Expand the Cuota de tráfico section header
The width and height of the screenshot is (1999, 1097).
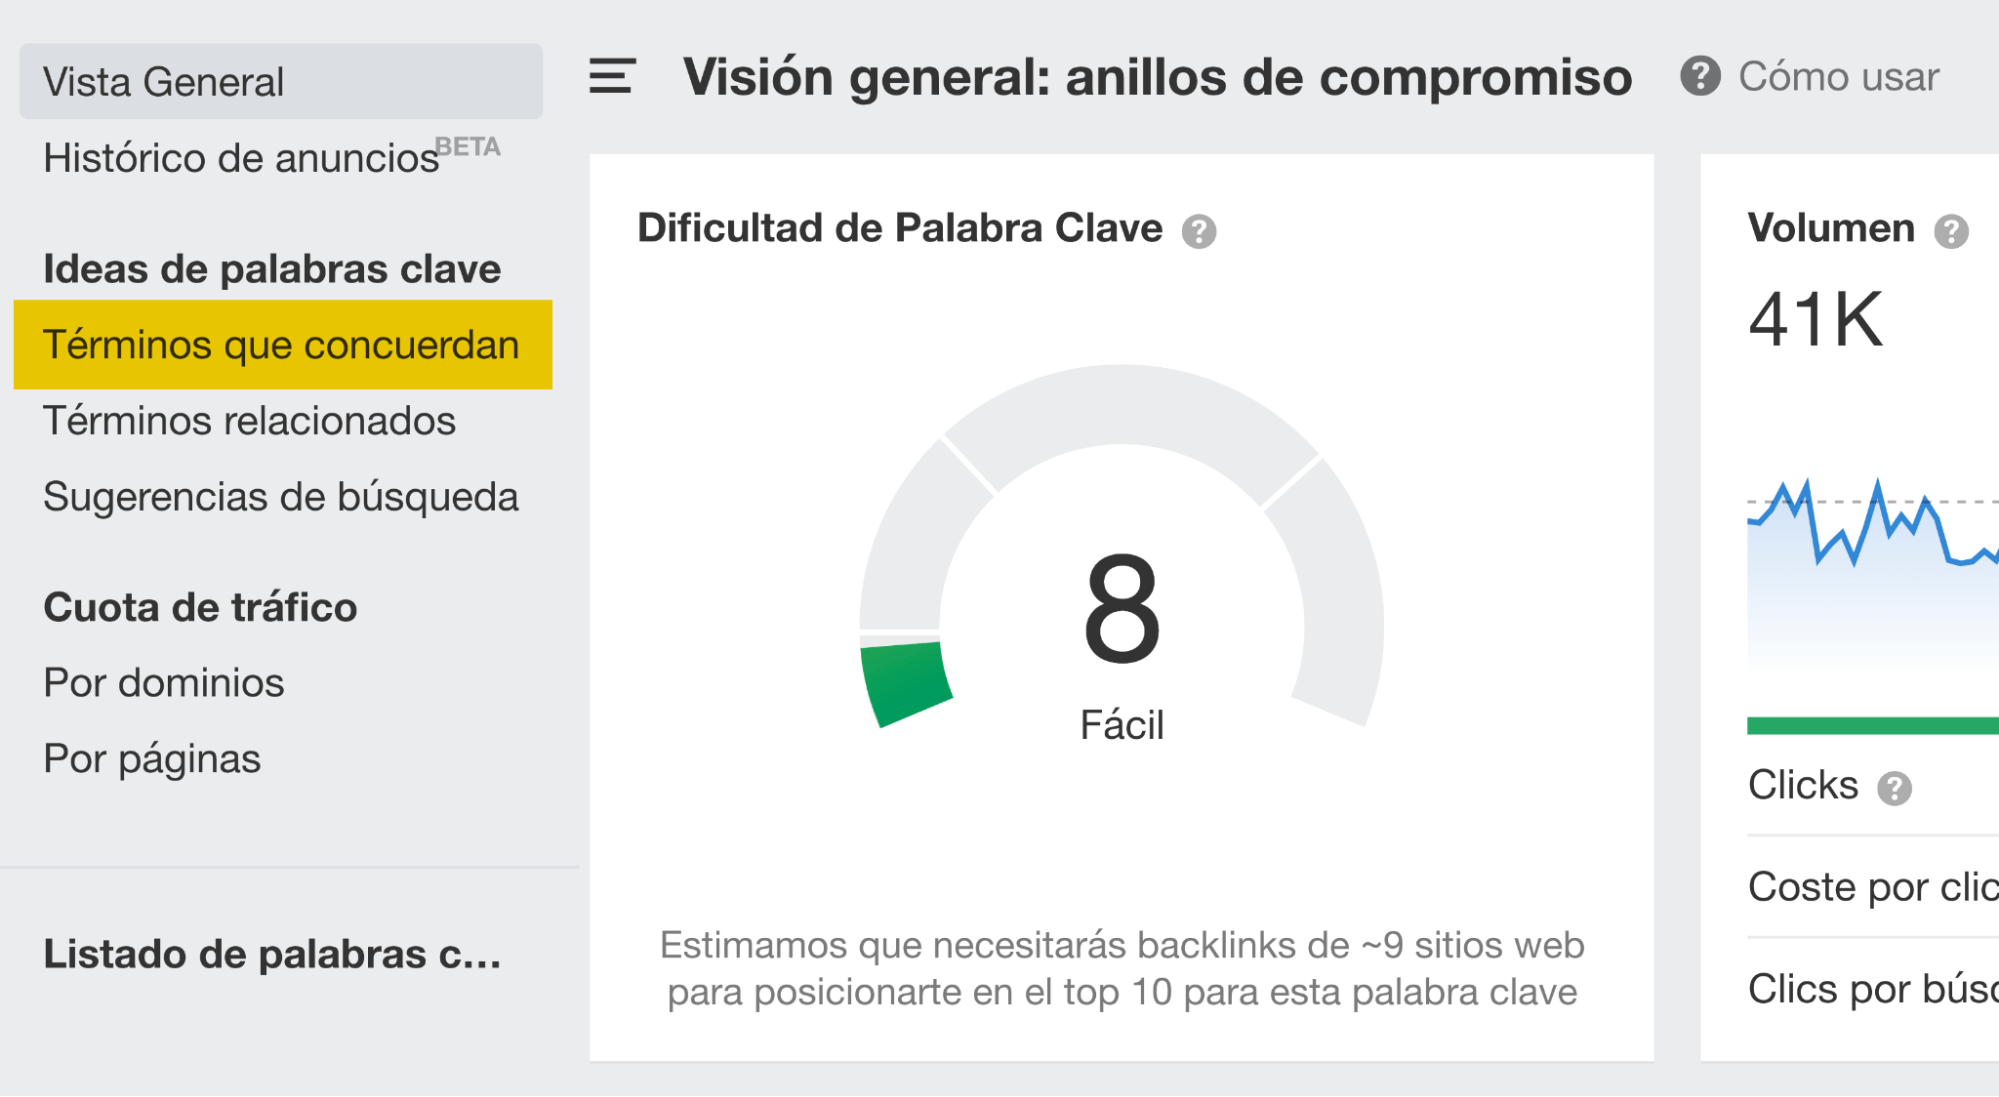[x=198, y=606]
